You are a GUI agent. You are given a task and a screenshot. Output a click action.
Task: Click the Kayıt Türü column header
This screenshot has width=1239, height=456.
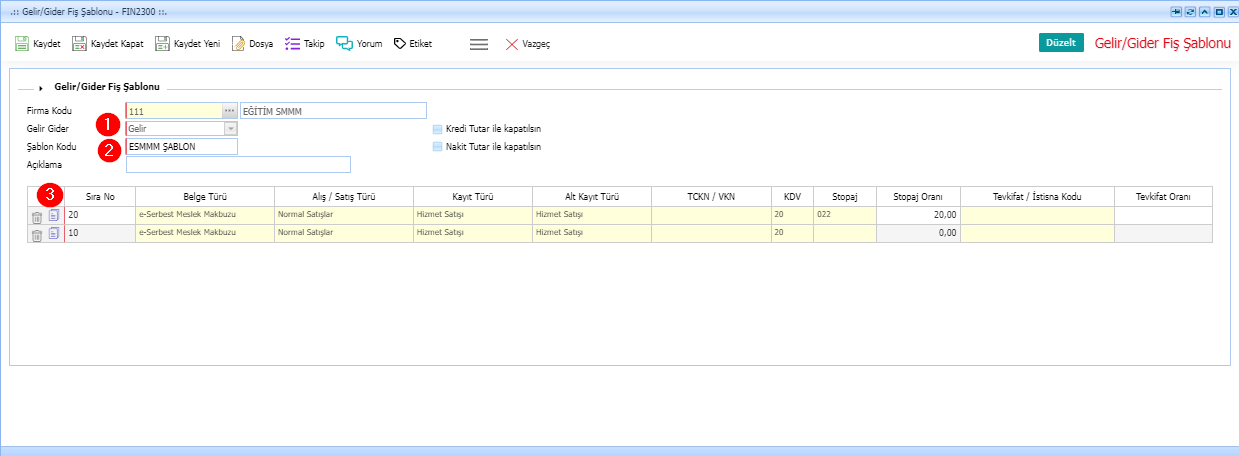[472, 196]
